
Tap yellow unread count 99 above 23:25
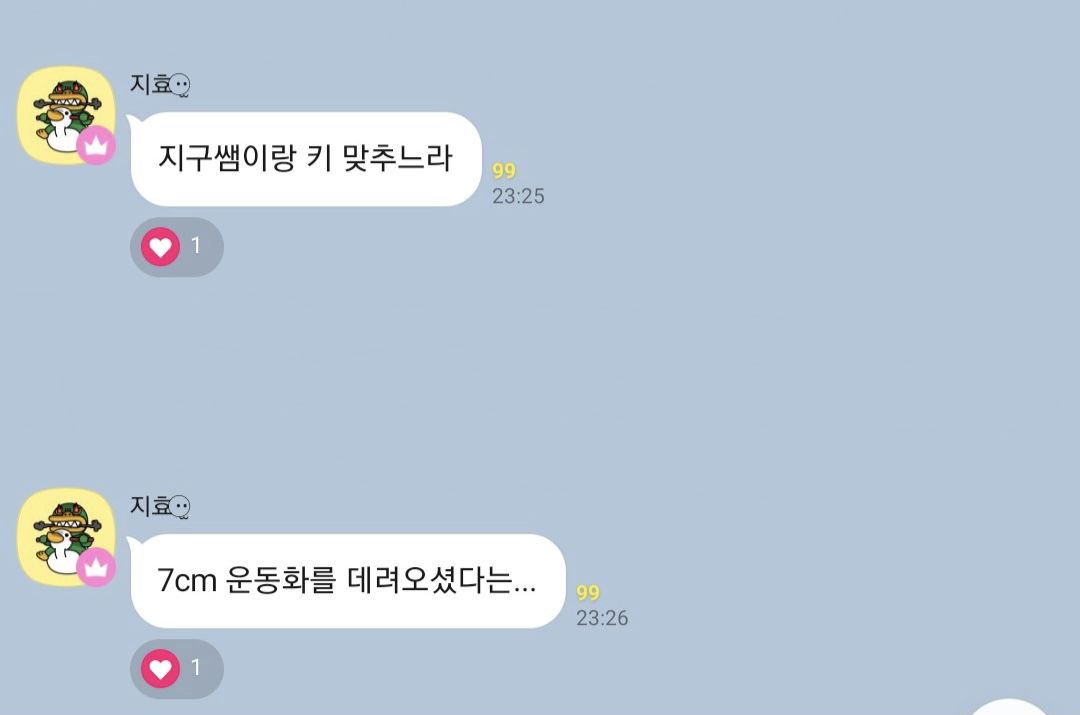tap(504, 171)
